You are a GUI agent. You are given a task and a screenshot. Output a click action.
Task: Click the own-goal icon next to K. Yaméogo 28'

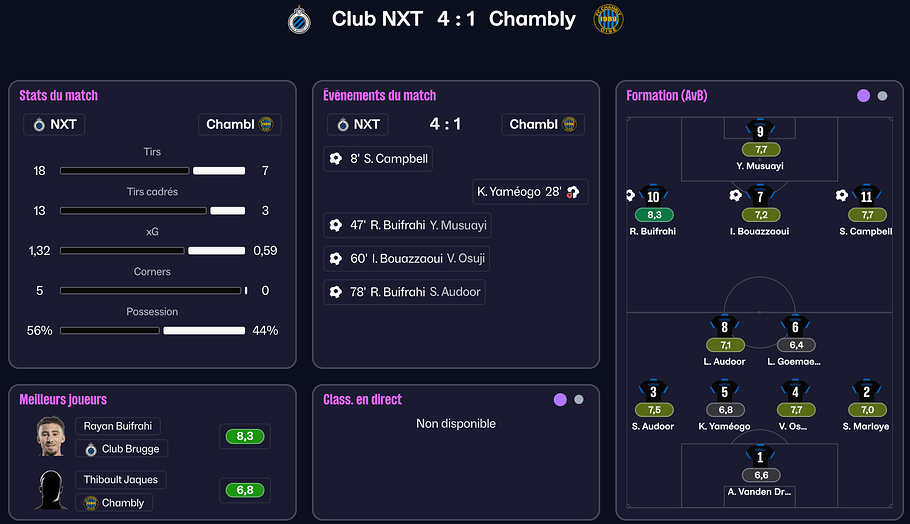point(573,192)
